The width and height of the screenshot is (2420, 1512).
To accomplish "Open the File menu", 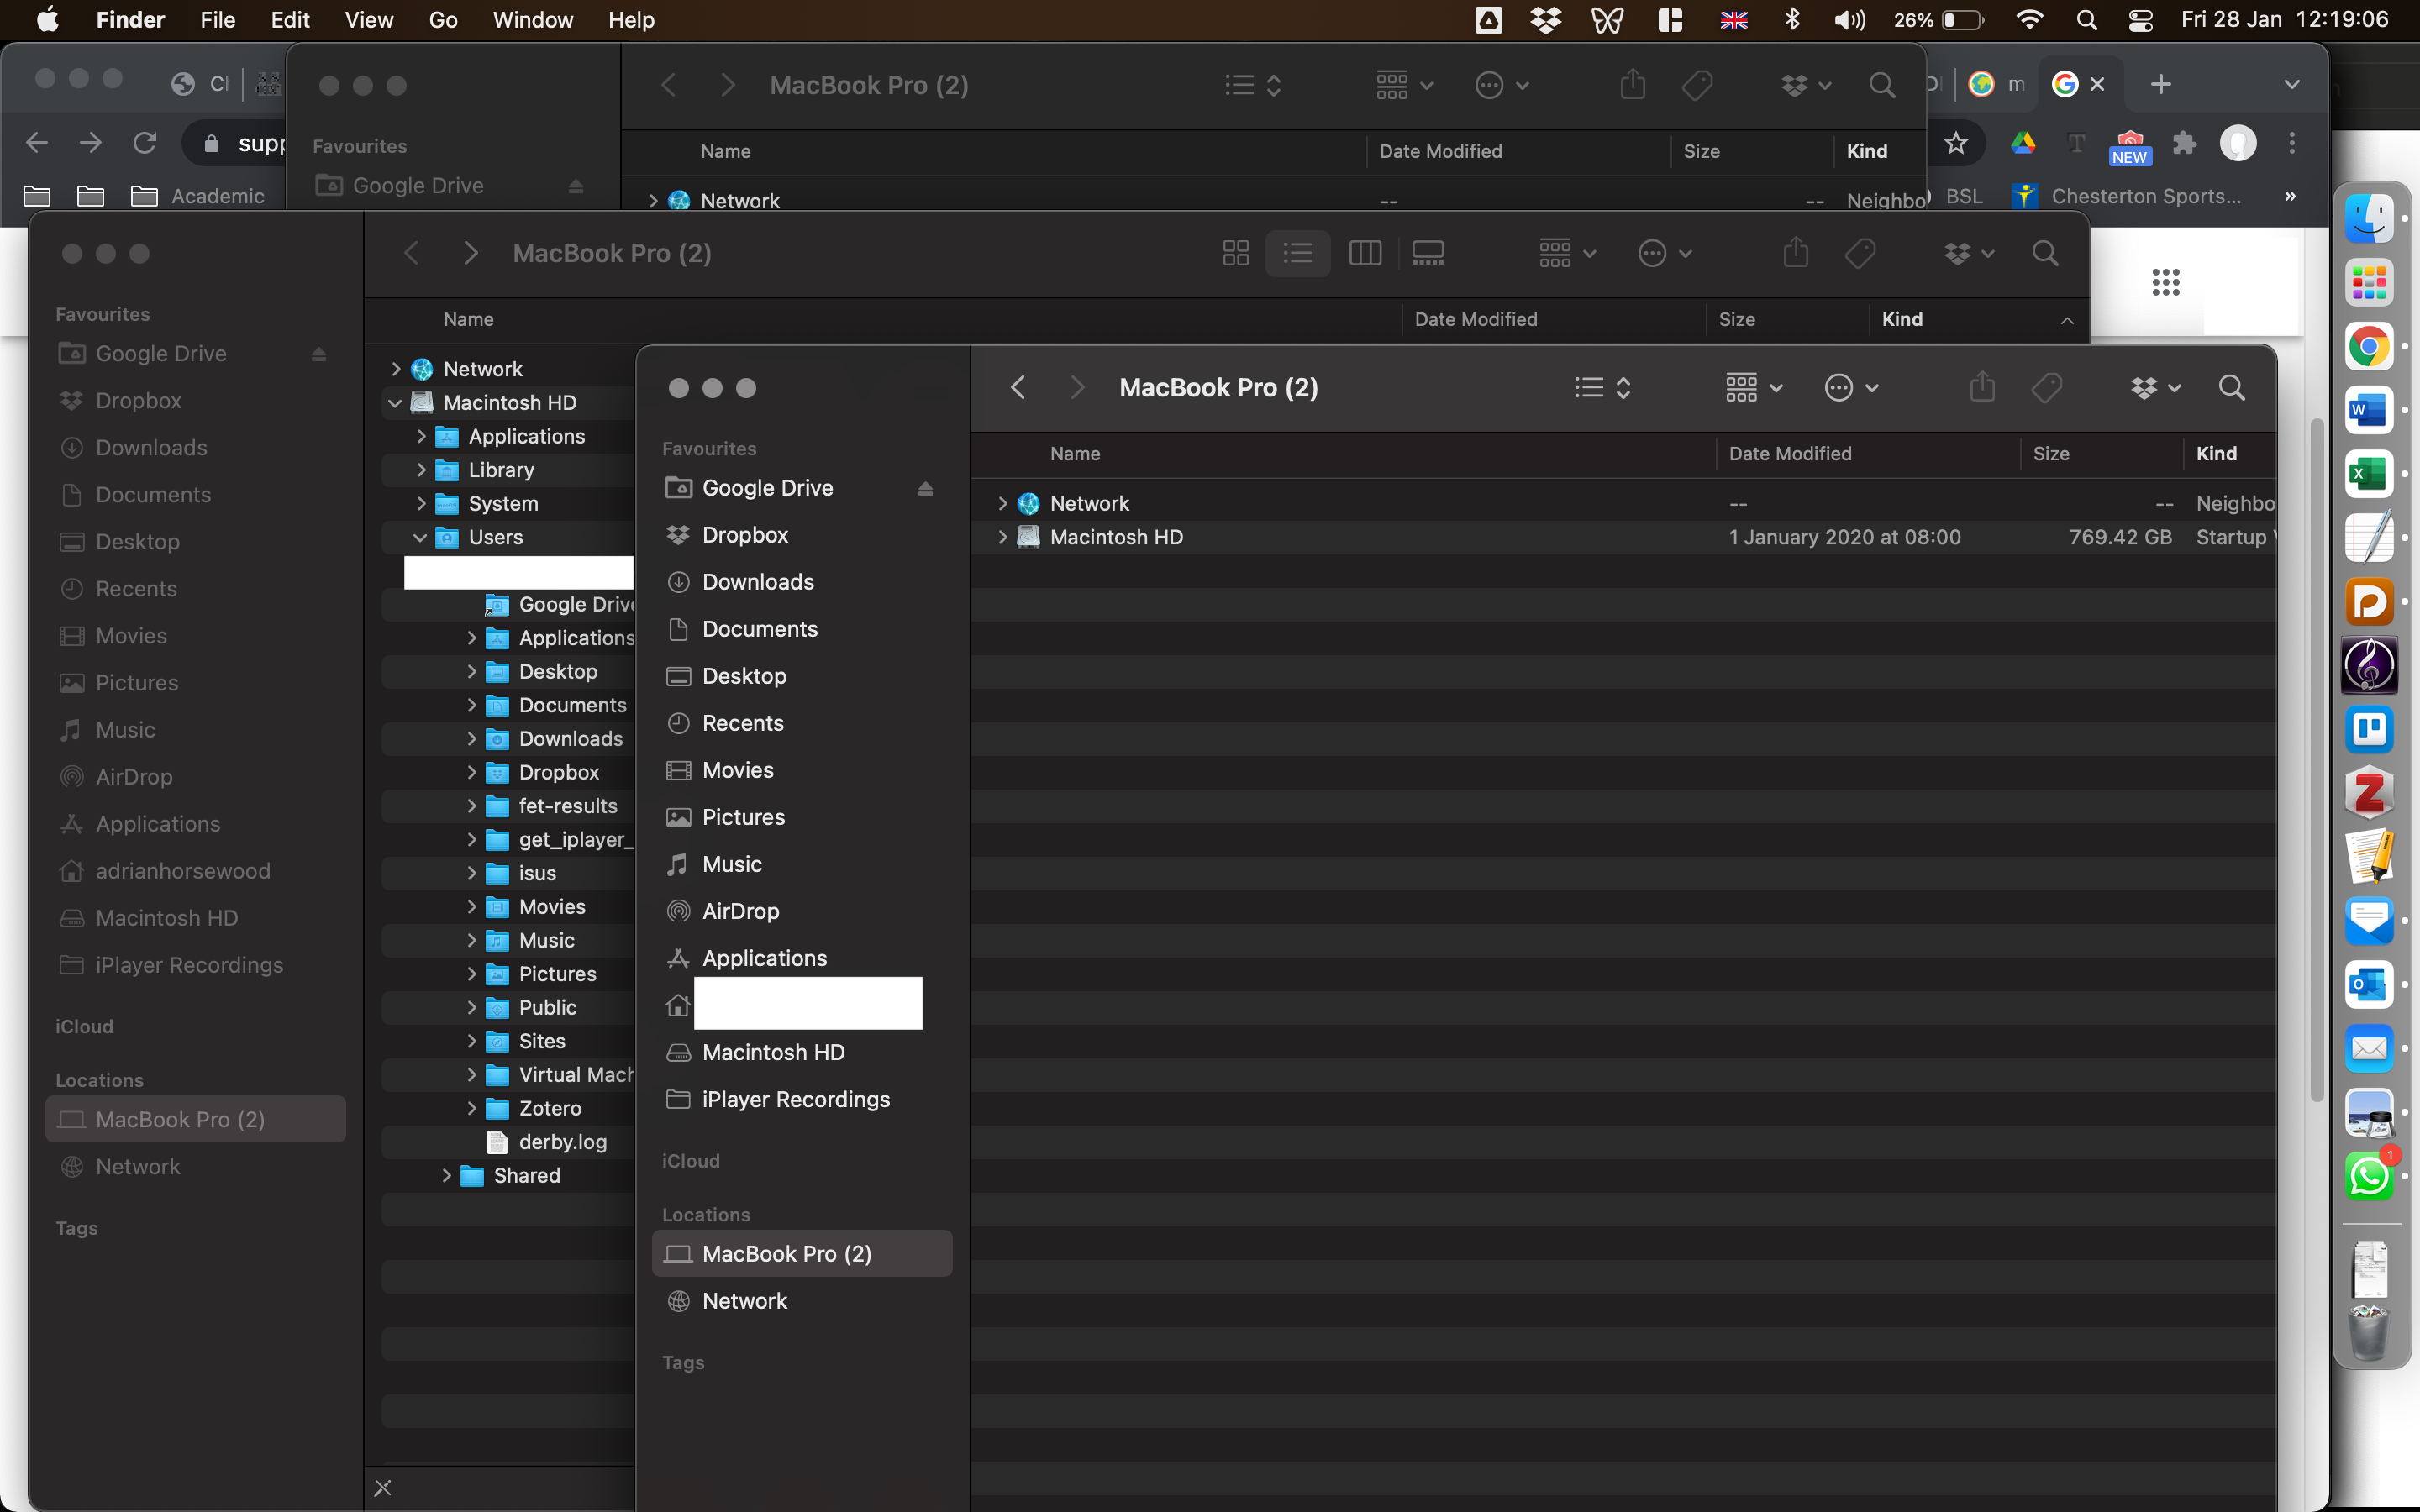I will pyautogui.click(x=217, y=20).
